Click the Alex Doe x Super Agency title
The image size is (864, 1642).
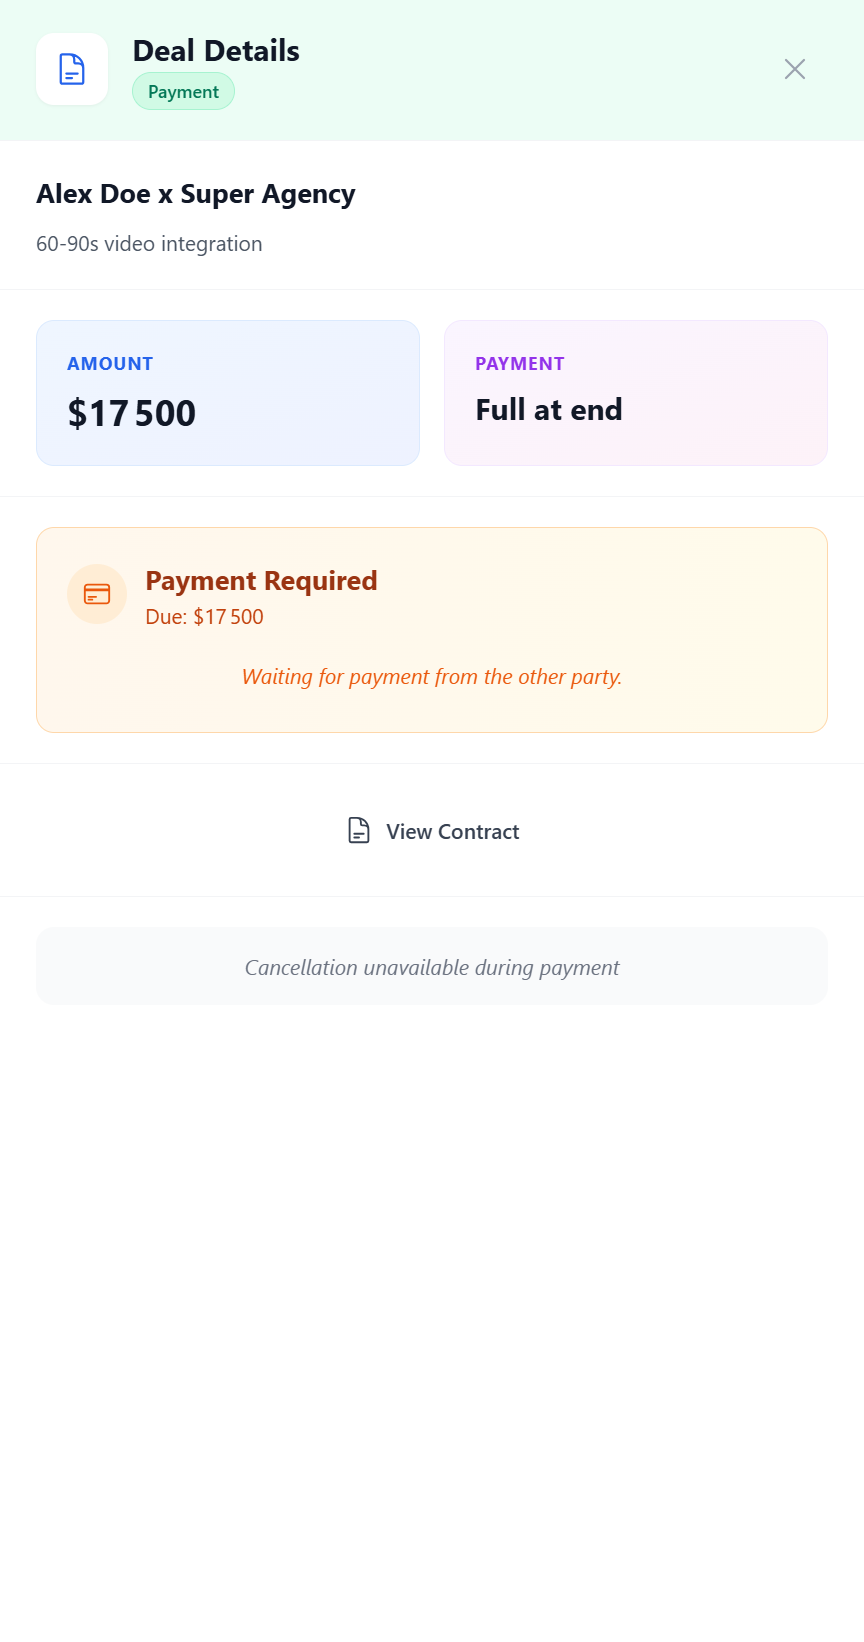196,194
